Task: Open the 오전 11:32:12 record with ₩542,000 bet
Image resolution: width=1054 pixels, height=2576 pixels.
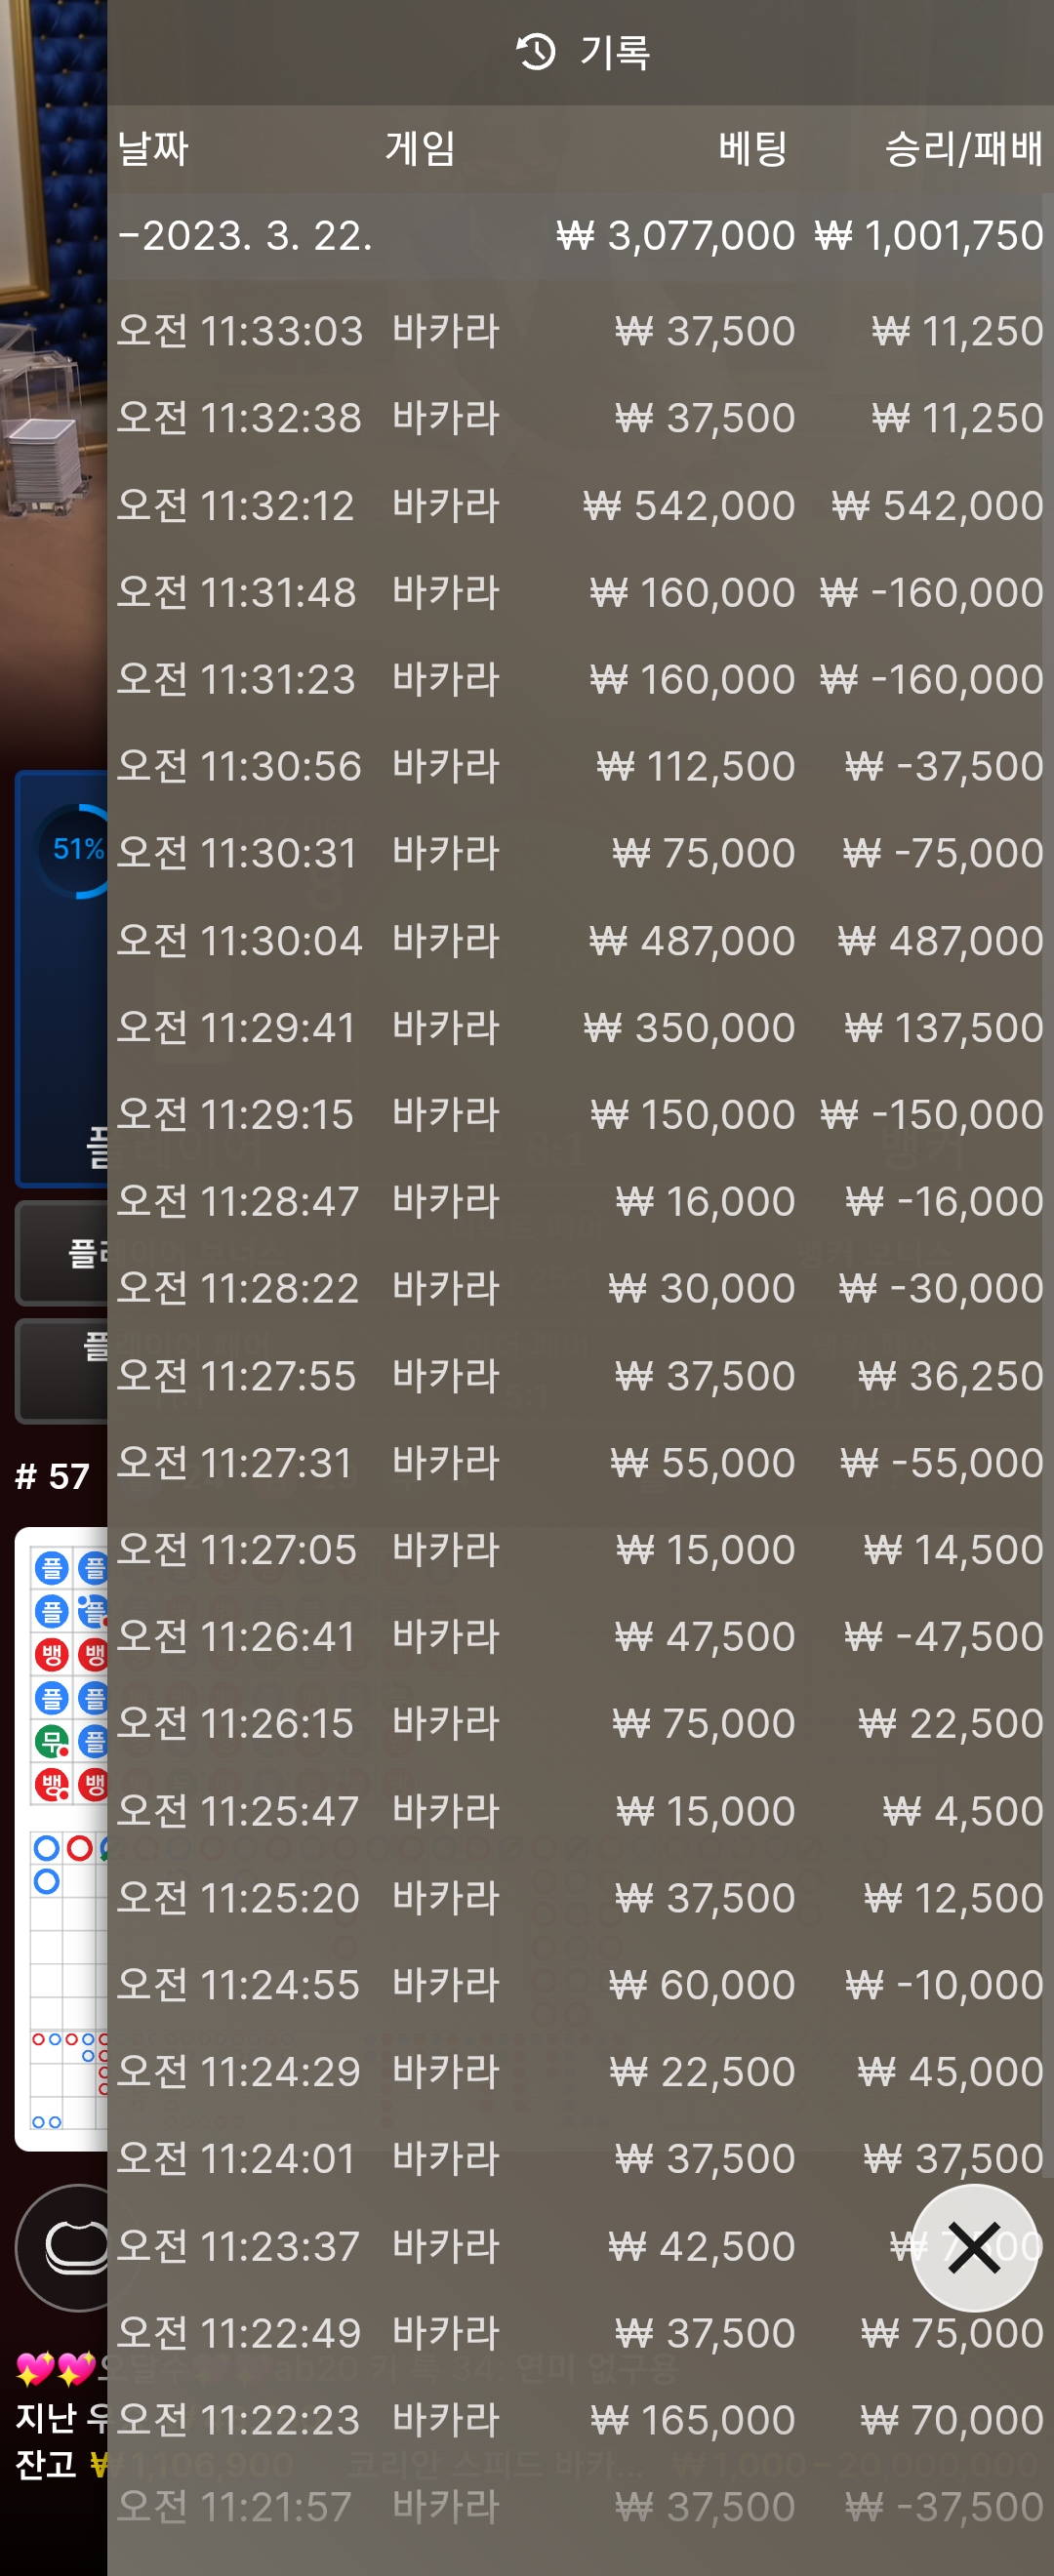Action: click(580, 505)
